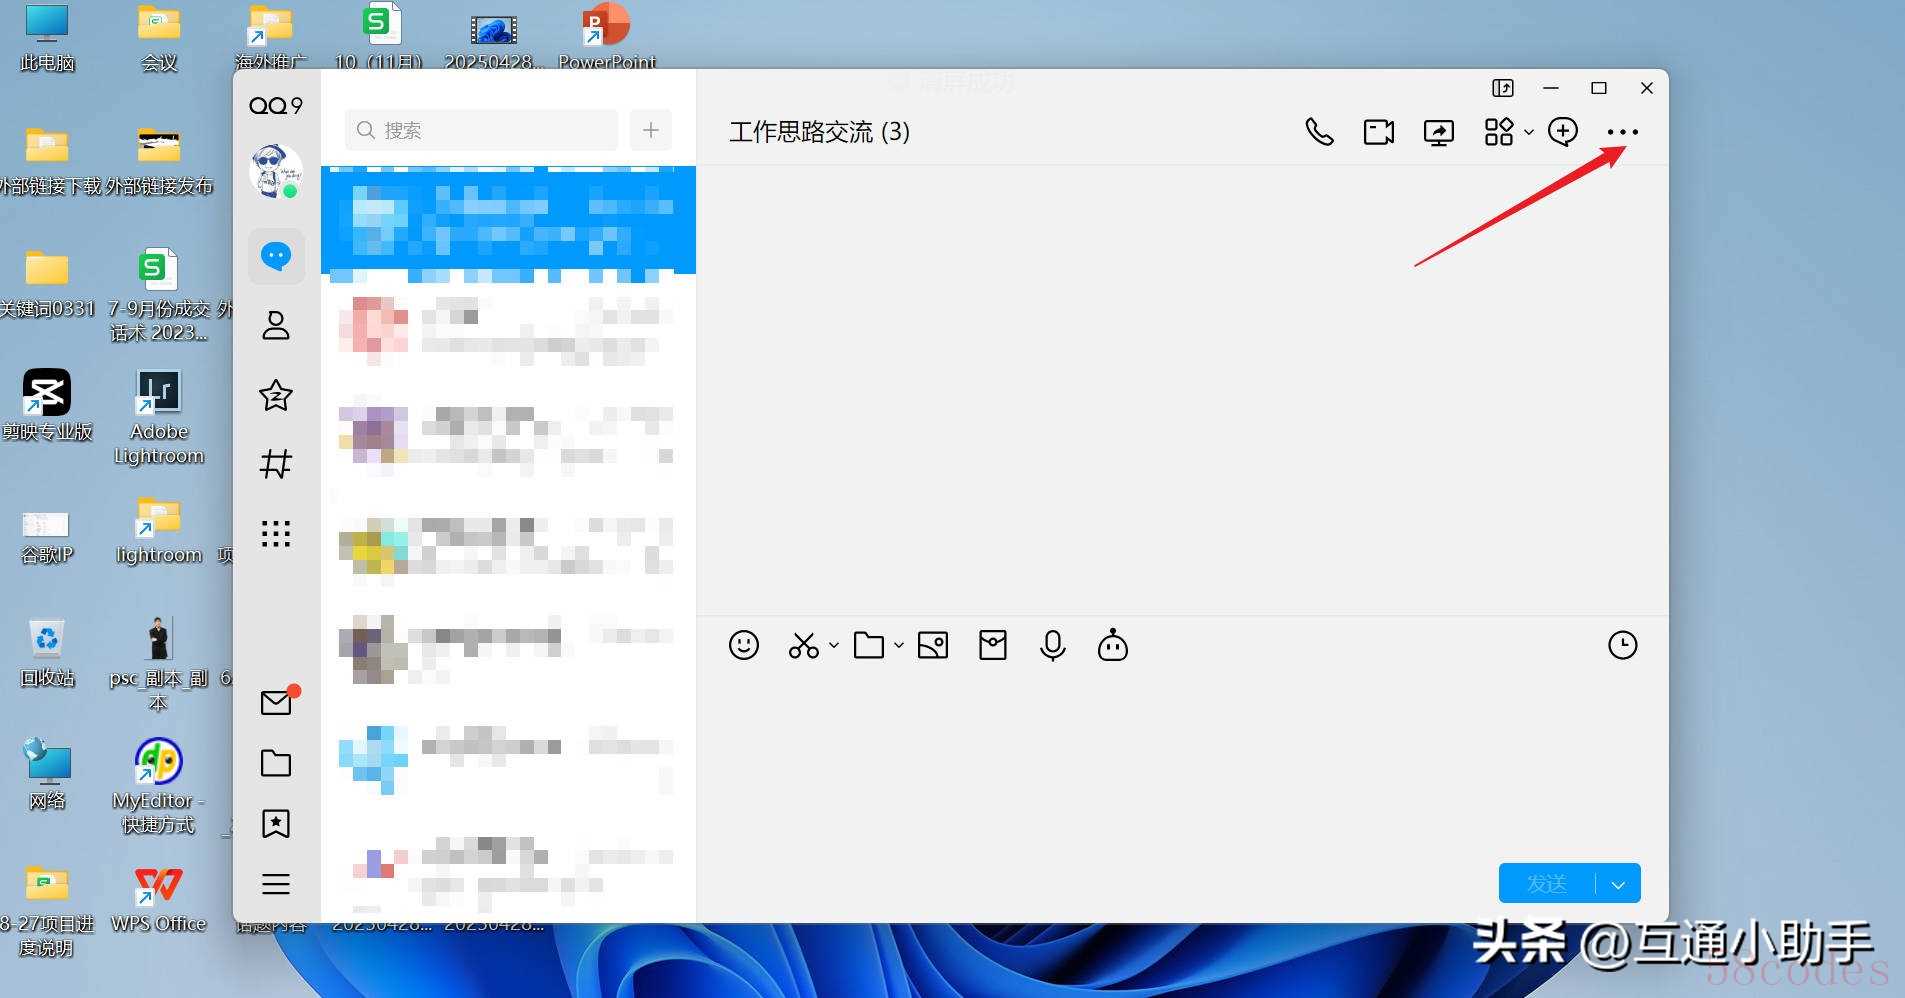
Task: Activate the scissors screenshot tool
Action: pos(803,645)
